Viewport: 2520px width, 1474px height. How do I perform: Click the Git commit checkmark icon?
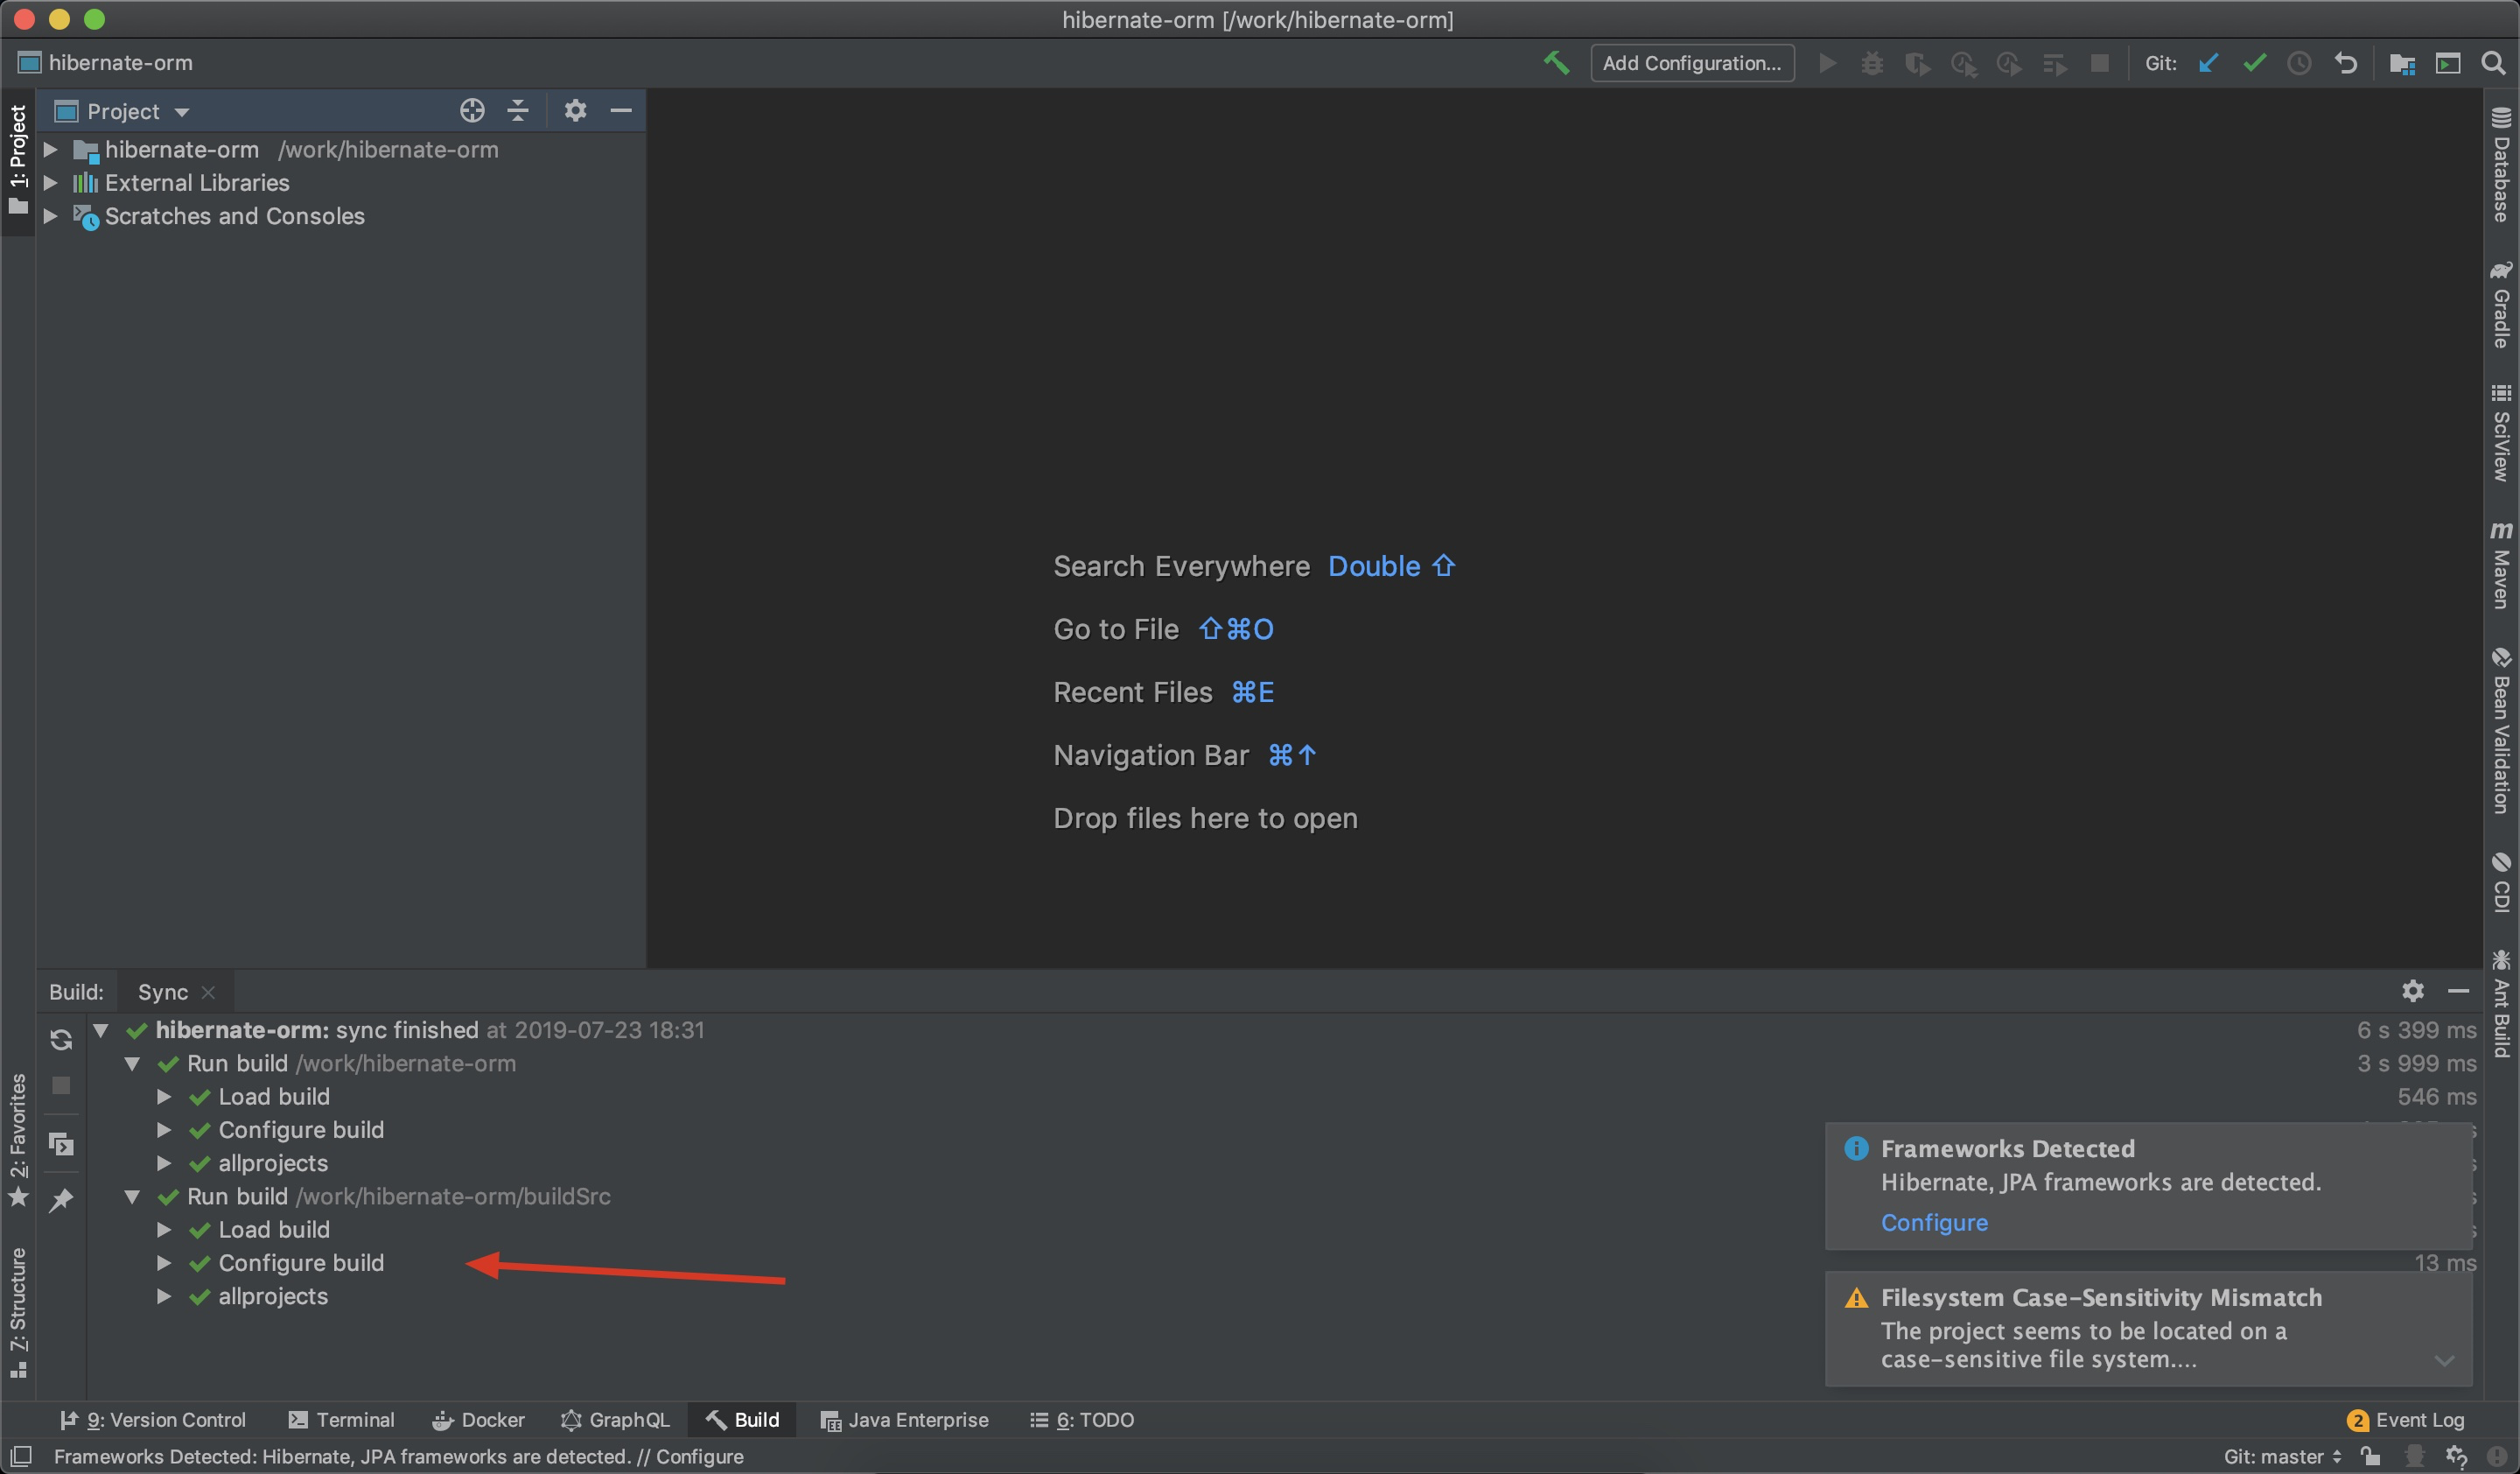pyautogui.click(x=2254, y=63)
